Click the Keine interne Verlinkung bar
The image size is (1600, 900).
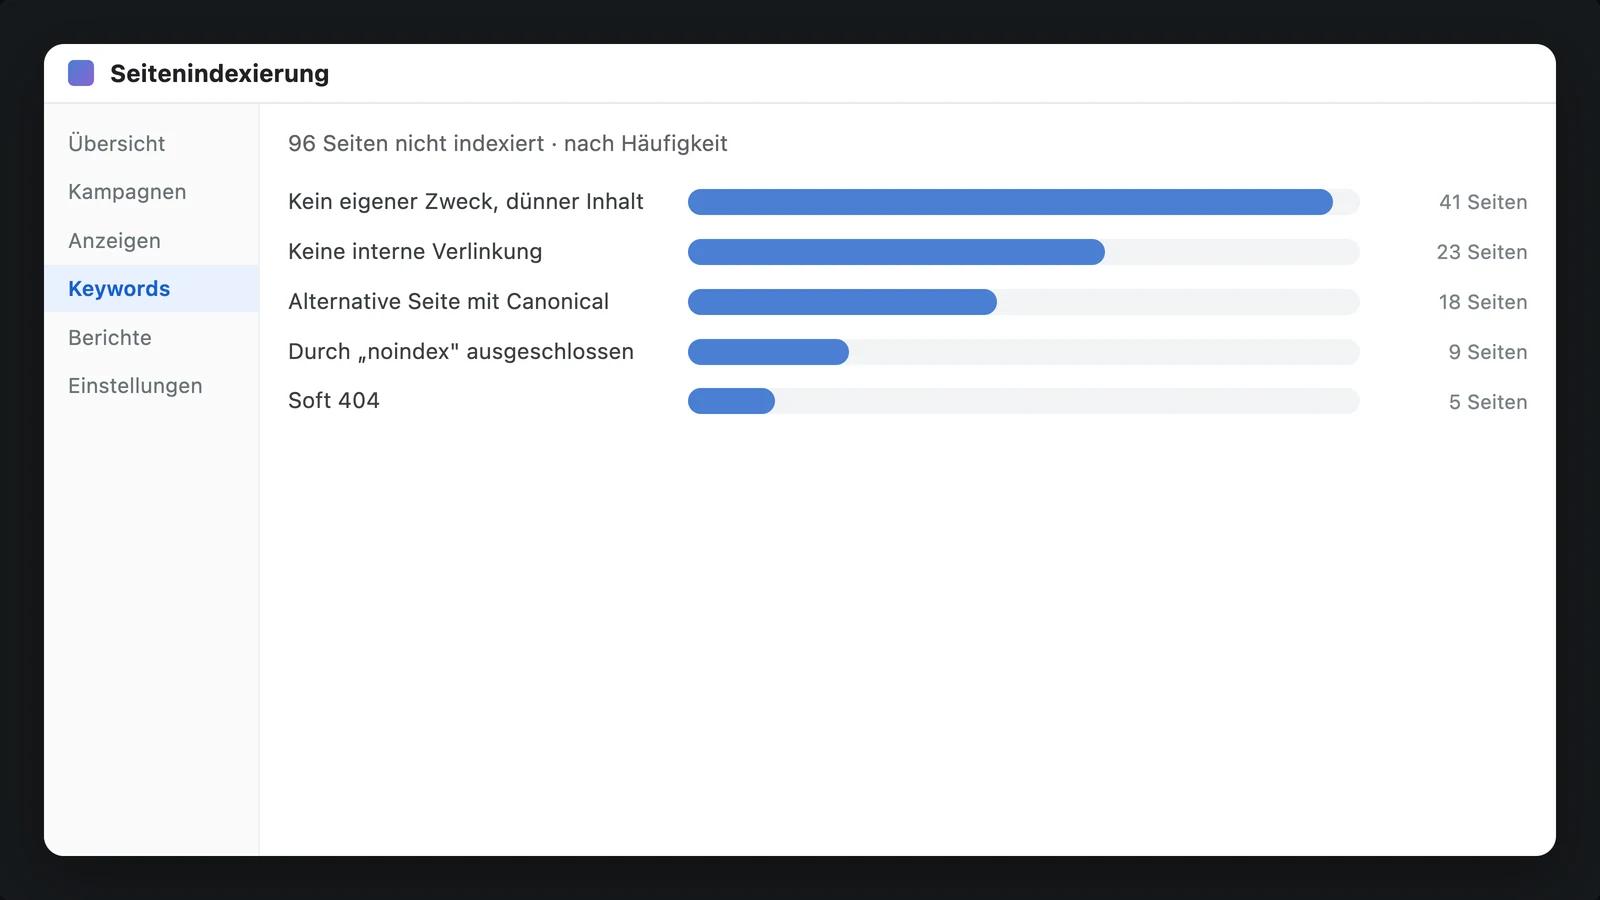point(1023,252)
